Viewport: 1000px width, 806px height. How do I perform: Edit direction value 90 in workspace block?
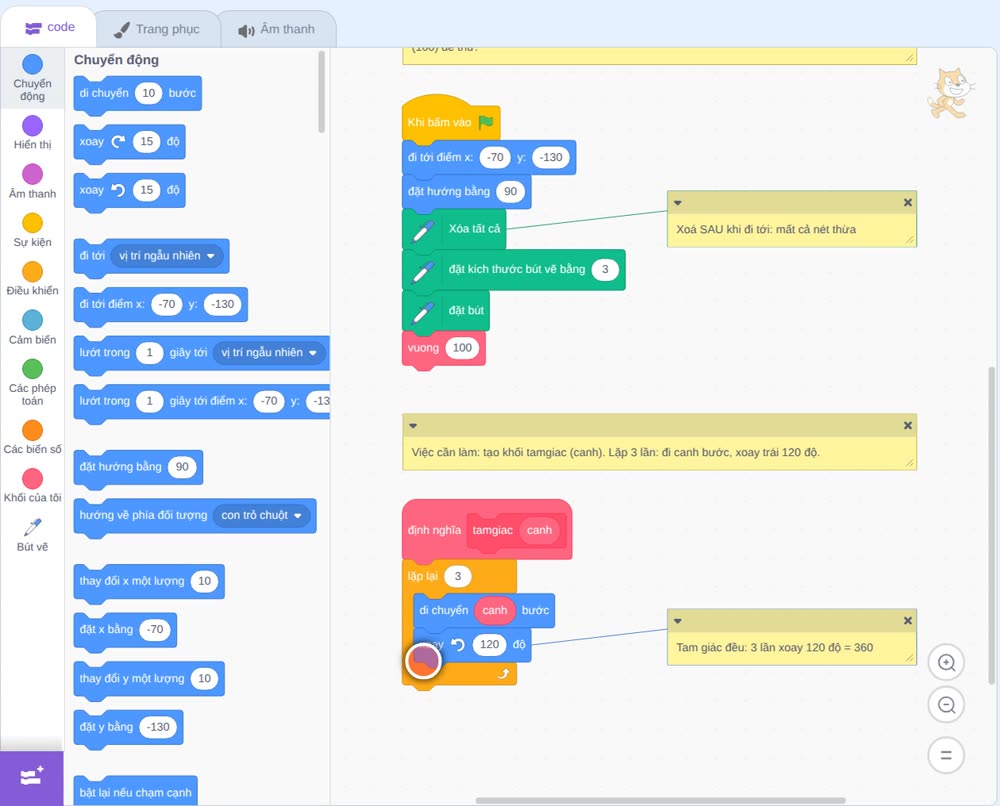click(510, 191)
